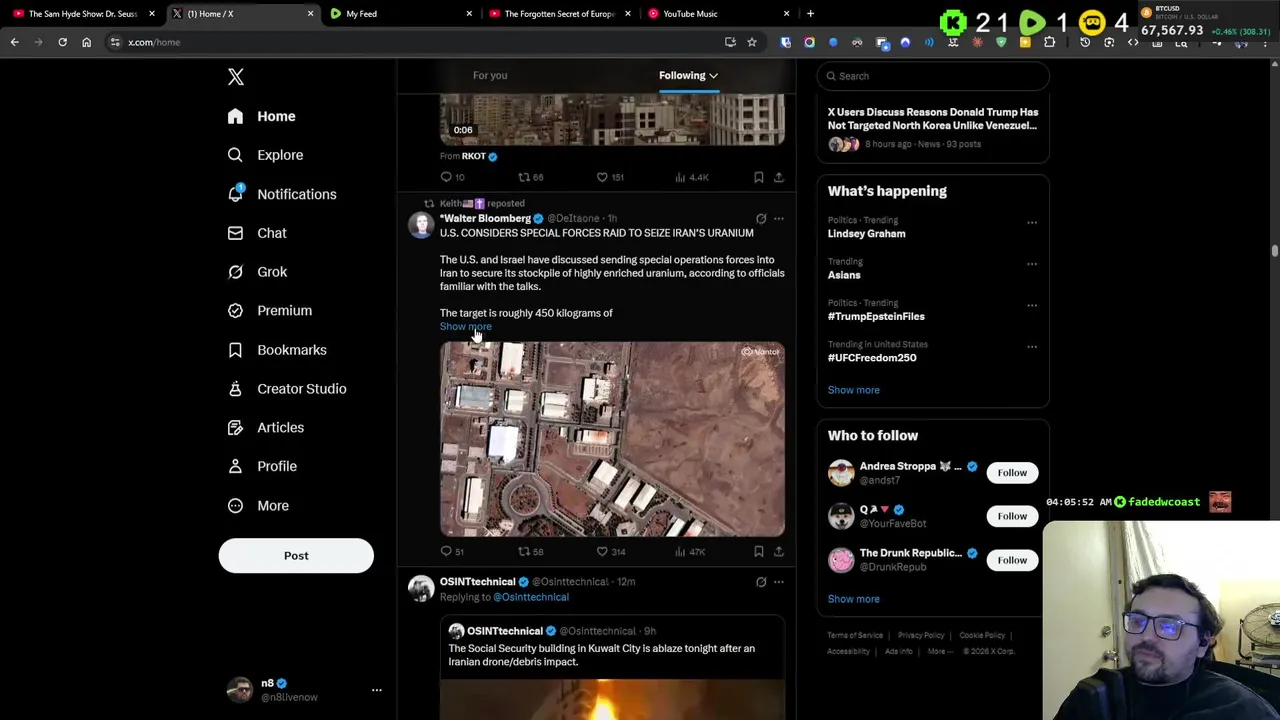1280x720 pixels.
Task: Open options for #TrumpEpsteinFiles trend
Action: pyautogui.click(x=1032, y=305)
